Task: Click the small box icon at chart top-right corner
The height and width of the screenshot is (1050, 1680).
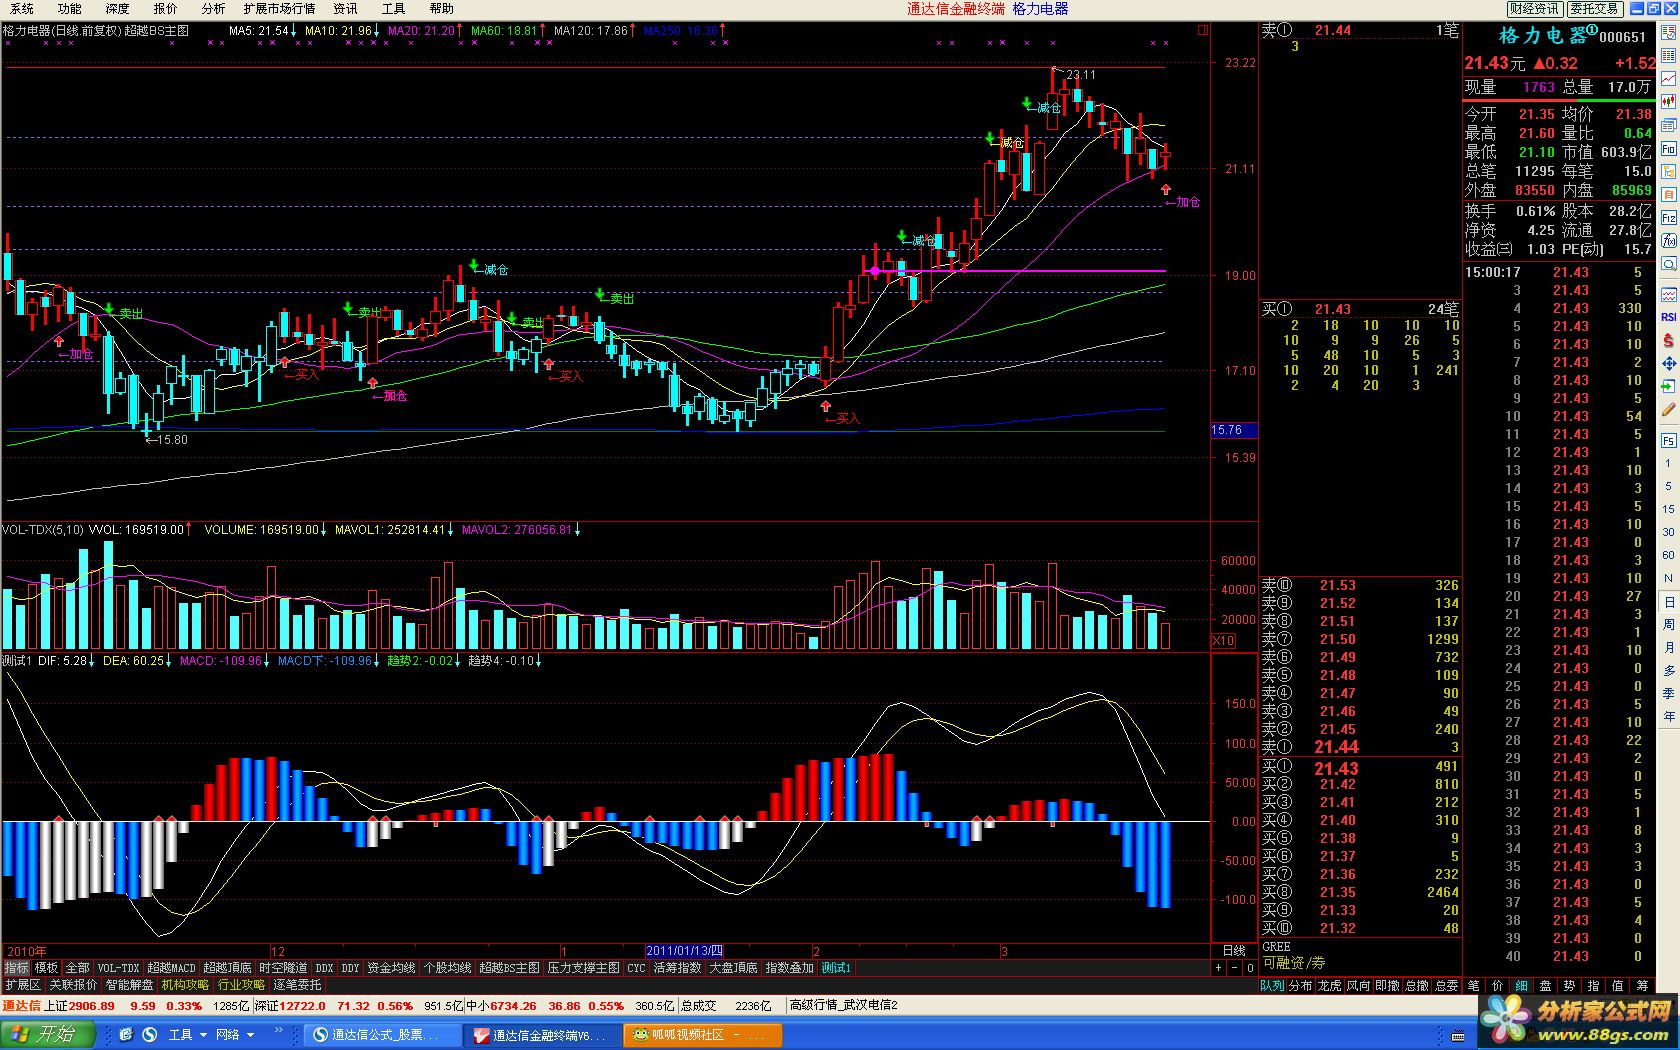Action: point(1202,30)
